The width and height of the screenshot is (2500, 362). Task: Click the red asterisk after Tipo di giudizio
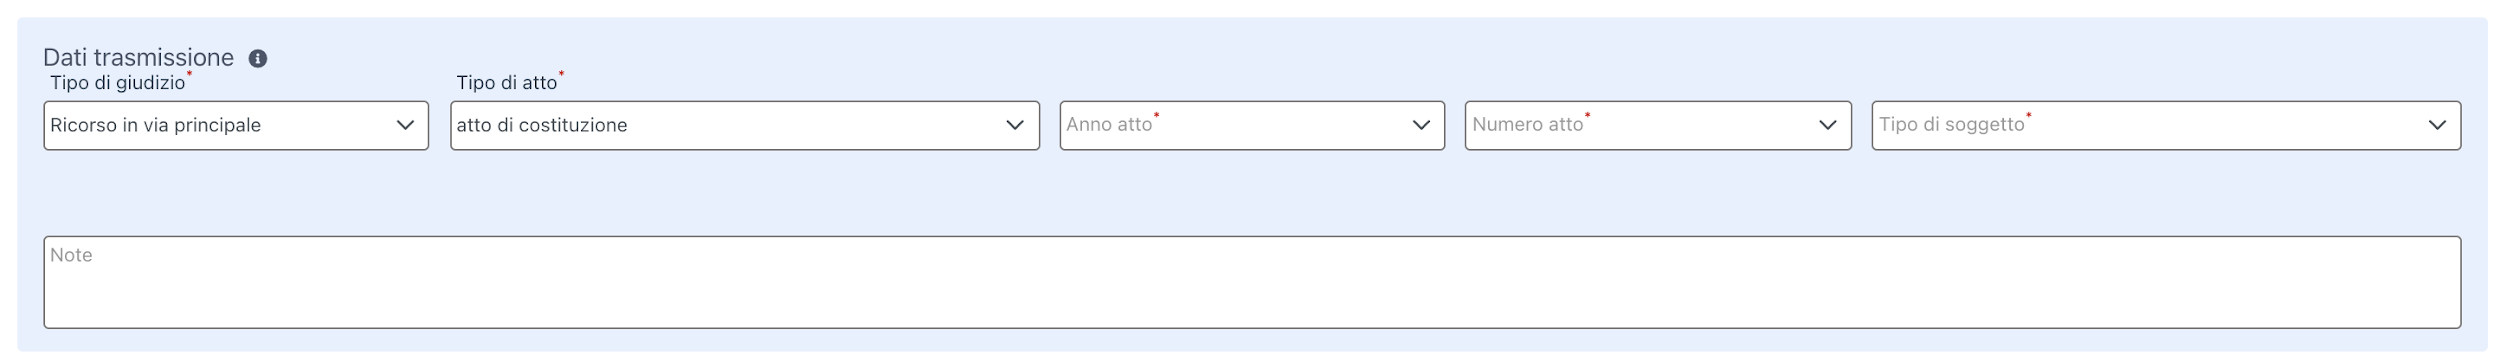pyautogui.click(x=190, y=74)
